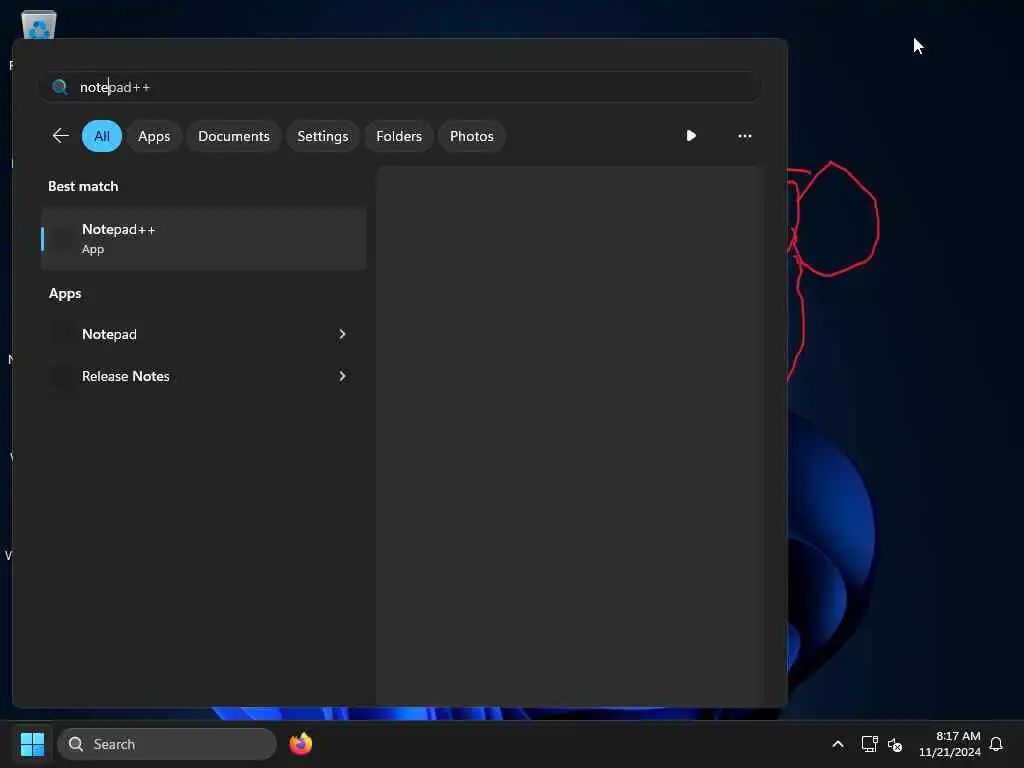Launch Firefox from the taskbar
This screenshot has height=768, width=1024.
click(x=301, y=744)
